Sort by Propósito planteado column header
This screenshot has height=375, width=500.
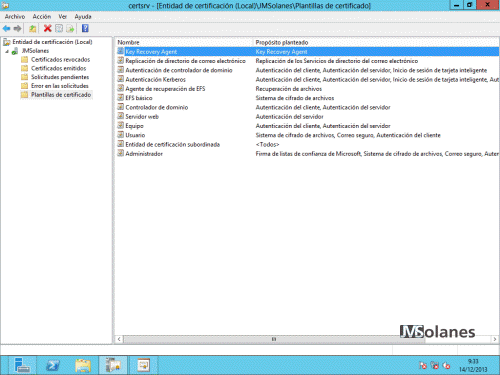click(x=376, y=42)
